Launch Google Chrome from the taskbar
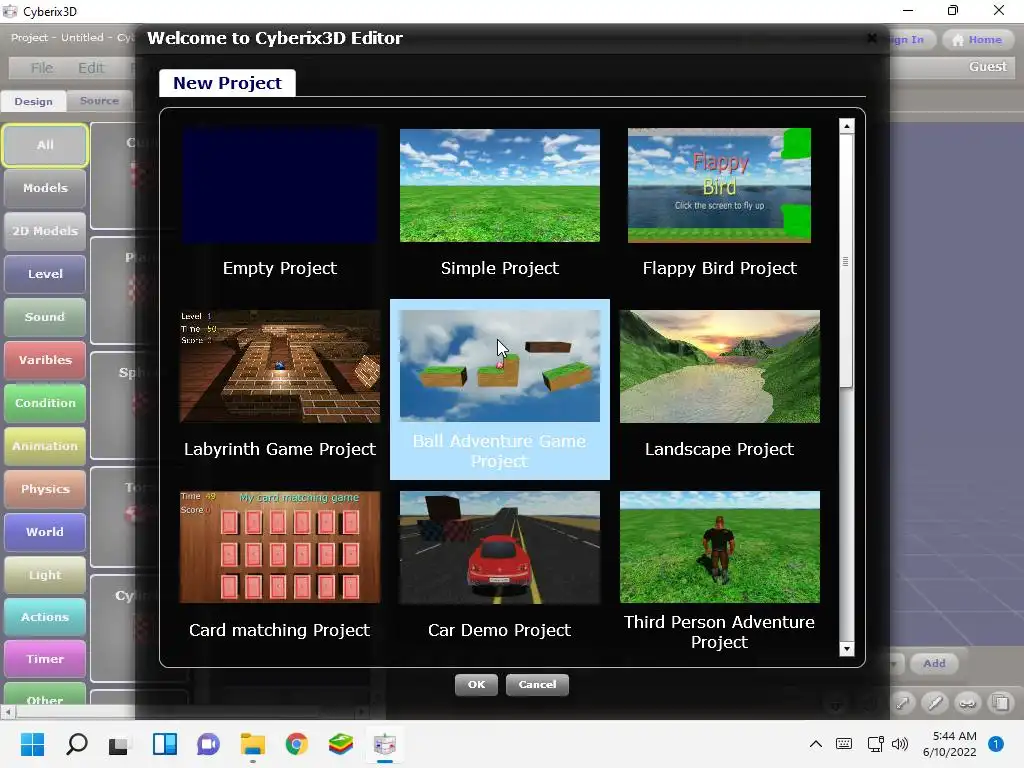 point(296,744)
